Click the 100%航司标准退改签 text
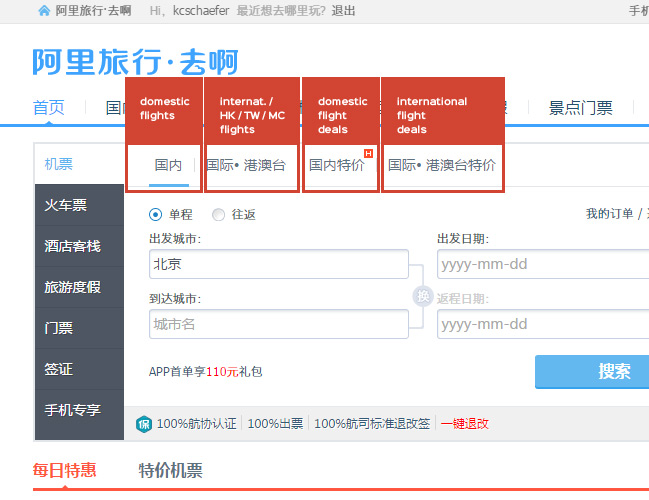This screenshot has width=649, height=500. click(x=372, y=424)
